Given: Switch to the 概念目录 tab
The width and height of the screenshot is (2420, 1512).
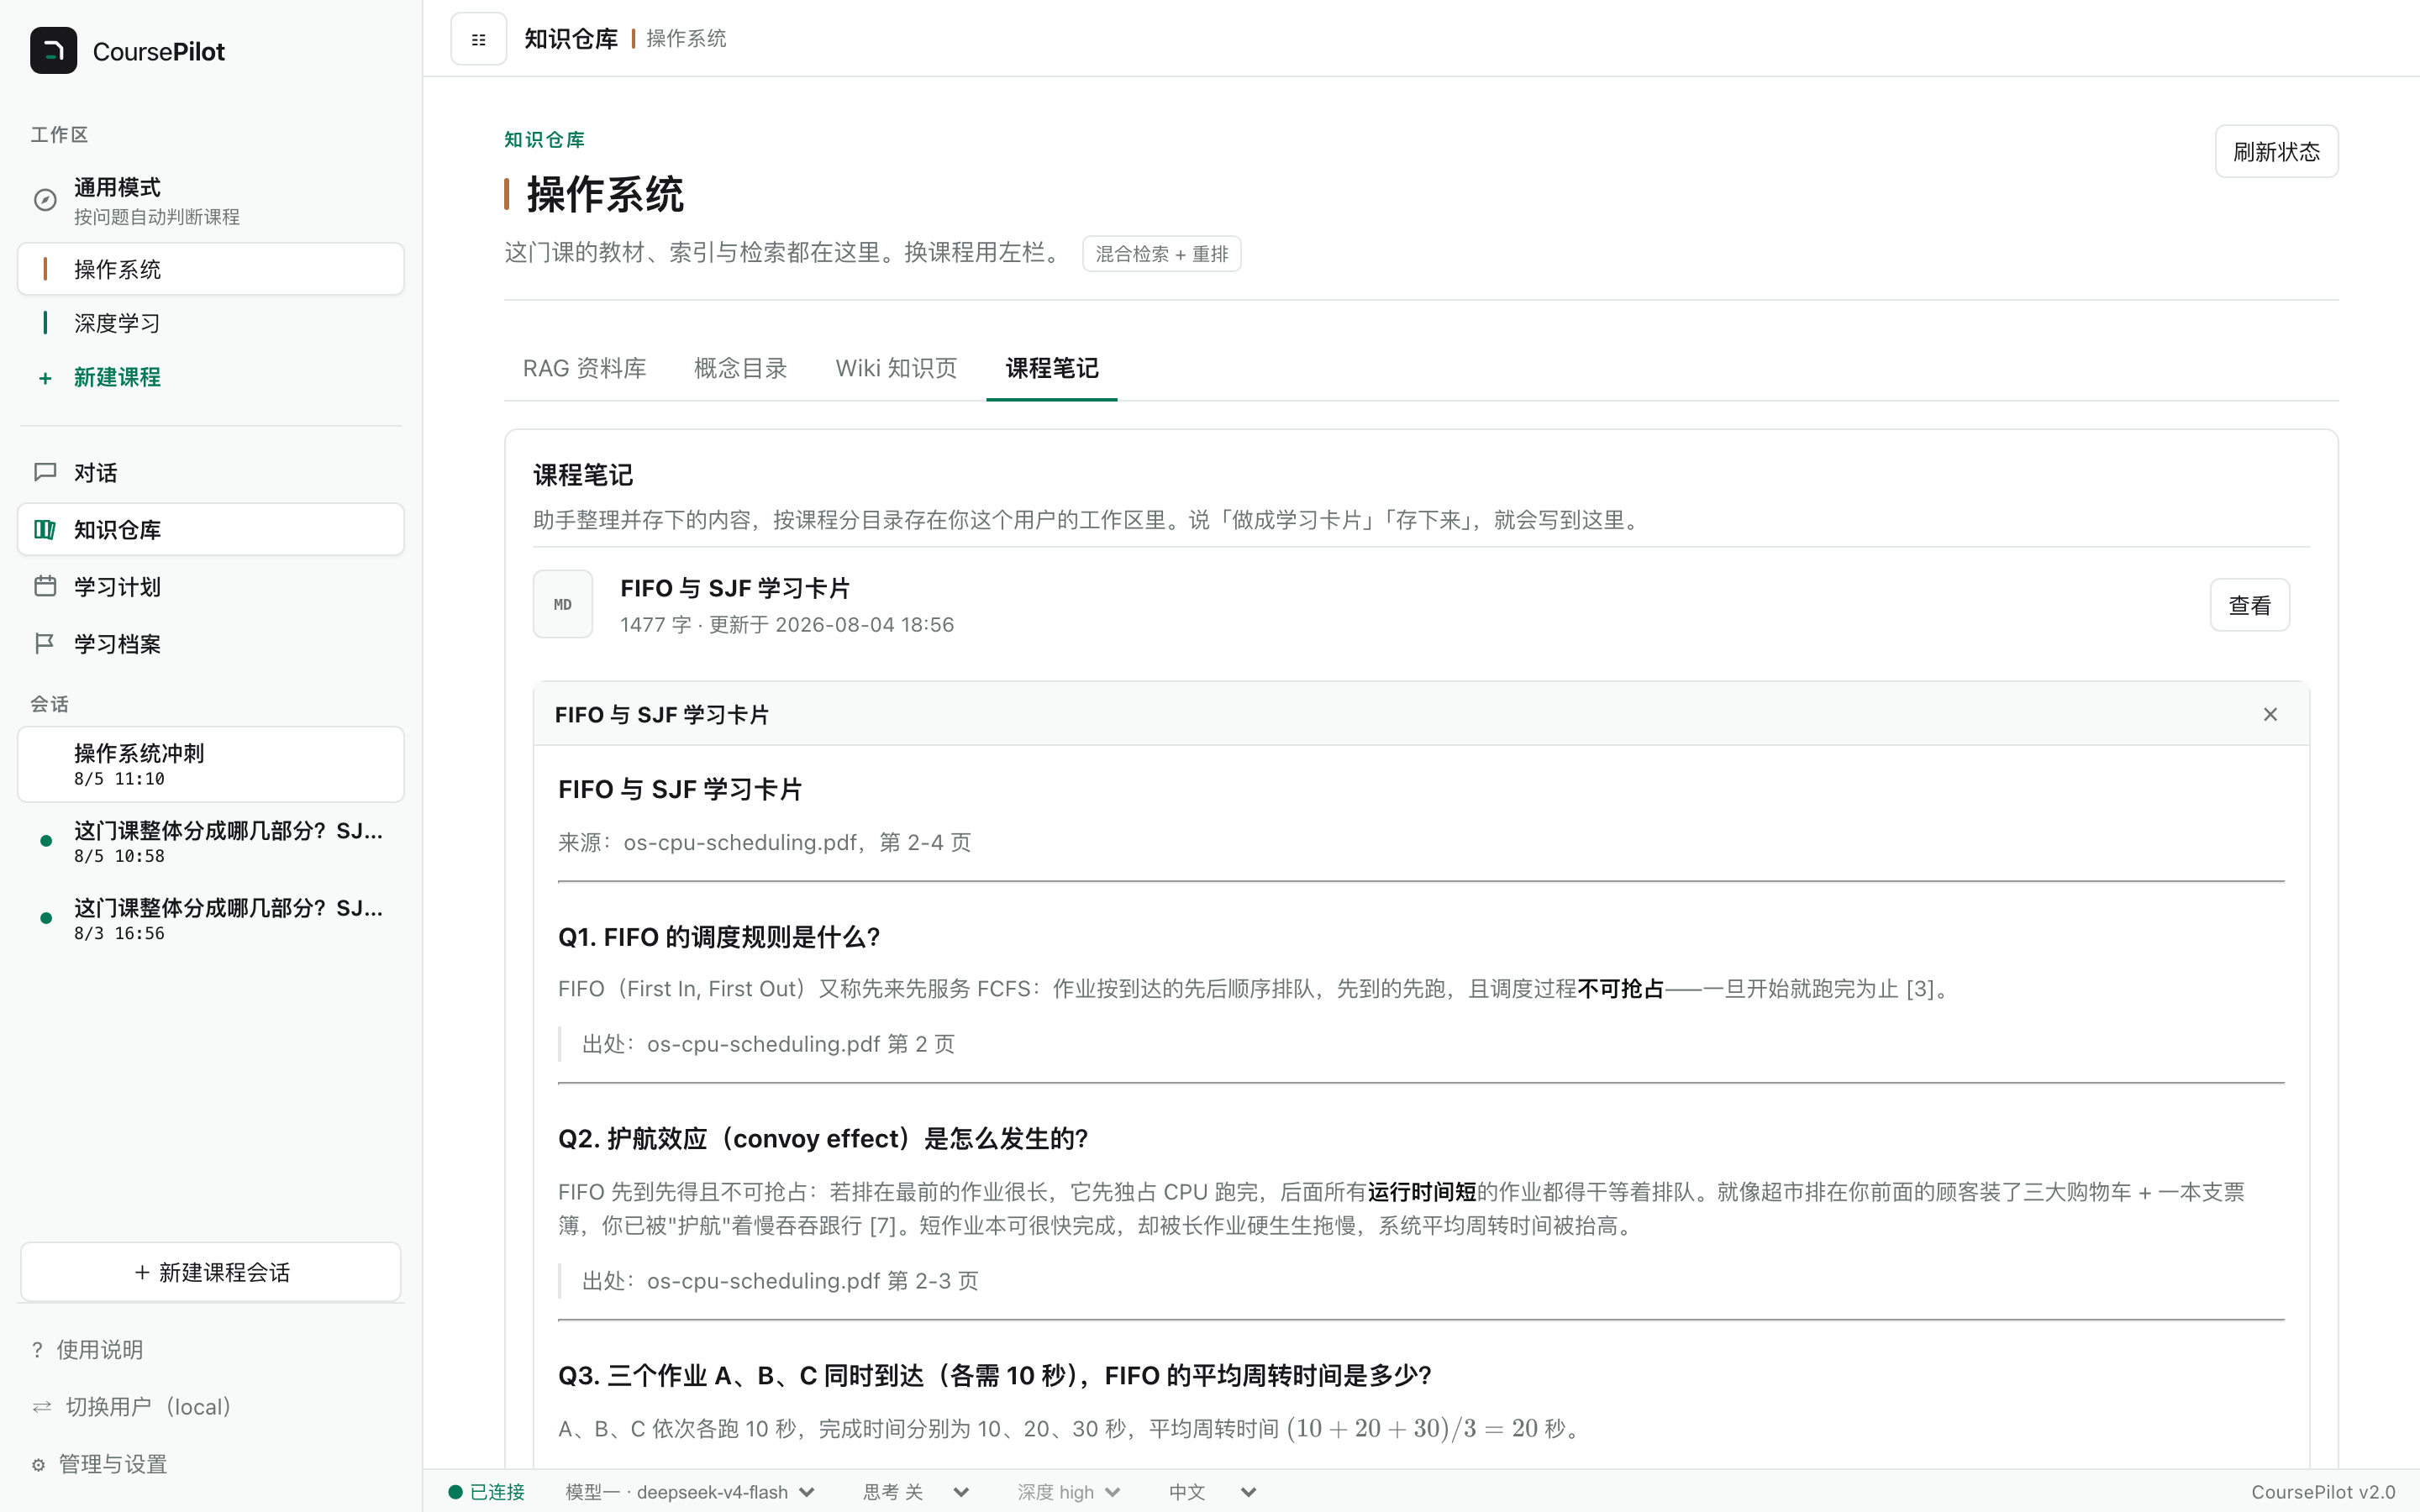Looking at the screenshot, I should 740,368.
